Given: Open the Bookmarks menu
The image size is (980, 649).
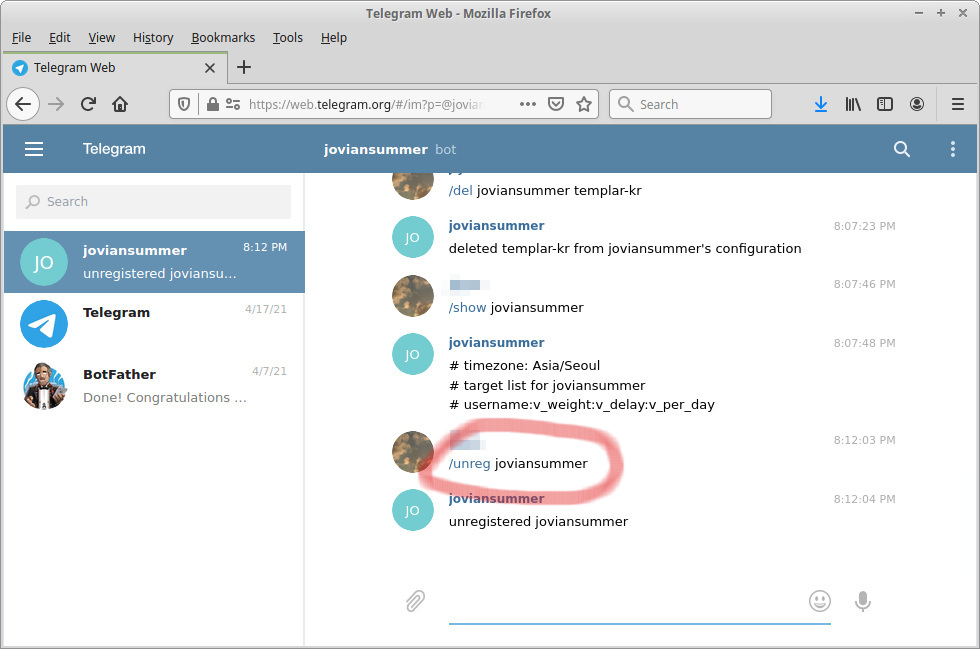Looking at the screenshot, I should click(x=223, y=38).
